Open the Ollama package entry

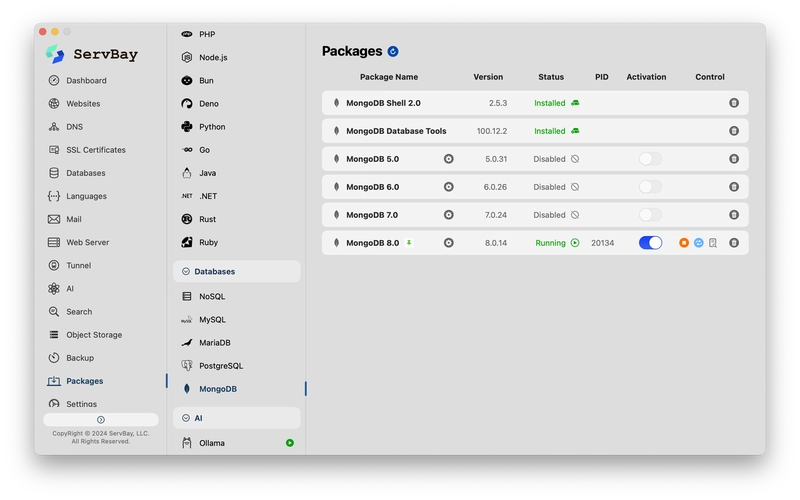click(x=211, y=443)
